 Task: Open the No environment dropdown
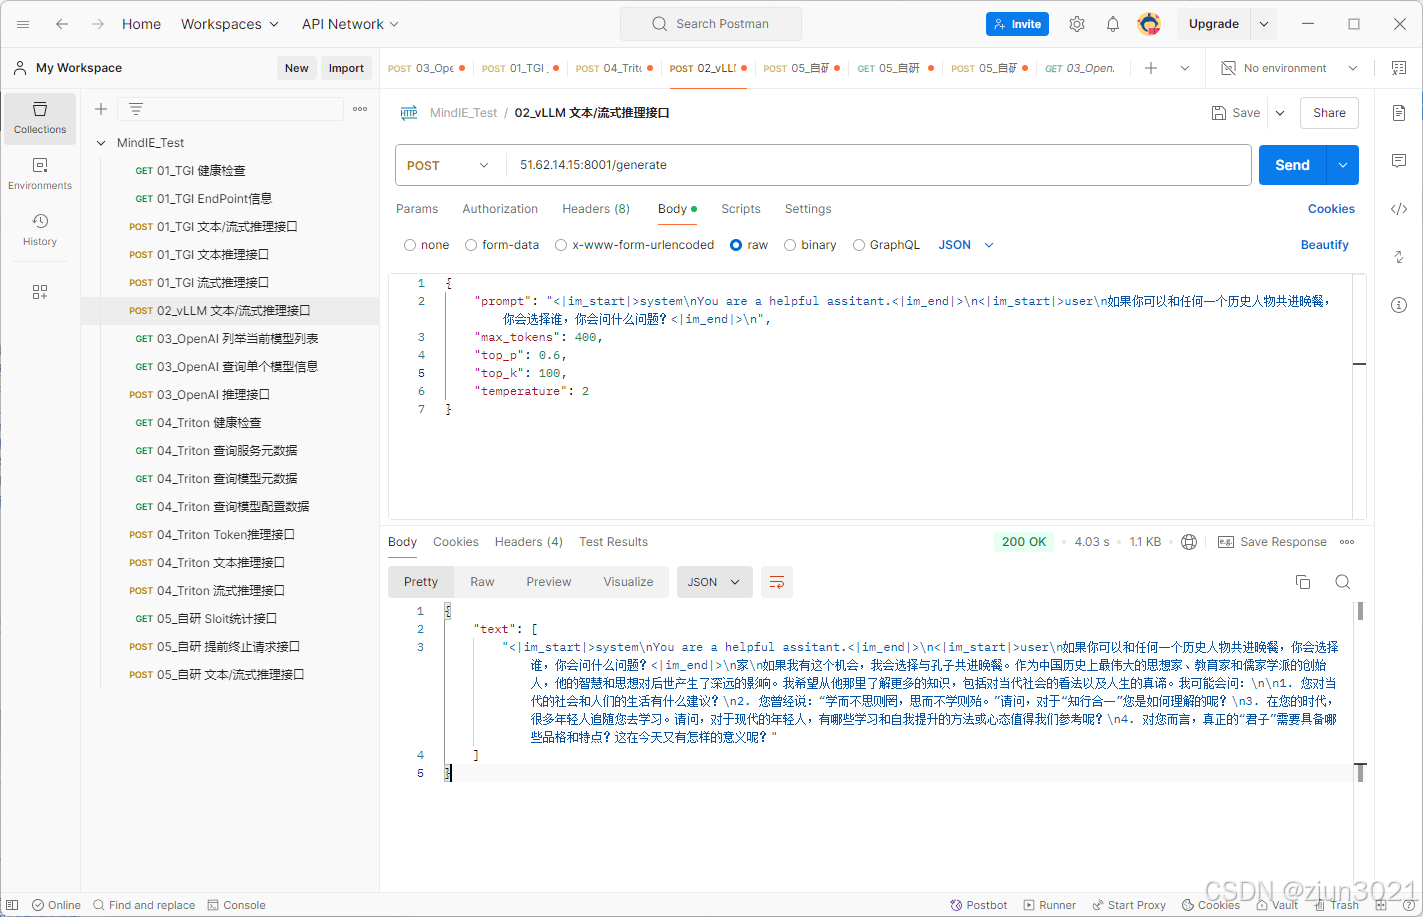pyautogui.click(x=1289, y=68)
